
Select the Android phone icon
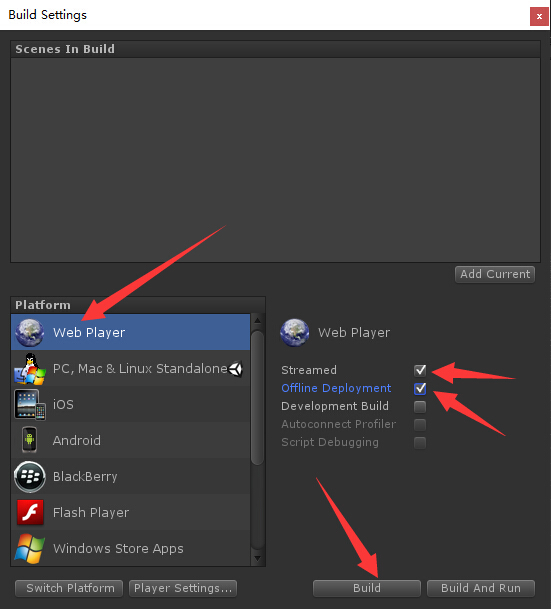click(30, 440)
